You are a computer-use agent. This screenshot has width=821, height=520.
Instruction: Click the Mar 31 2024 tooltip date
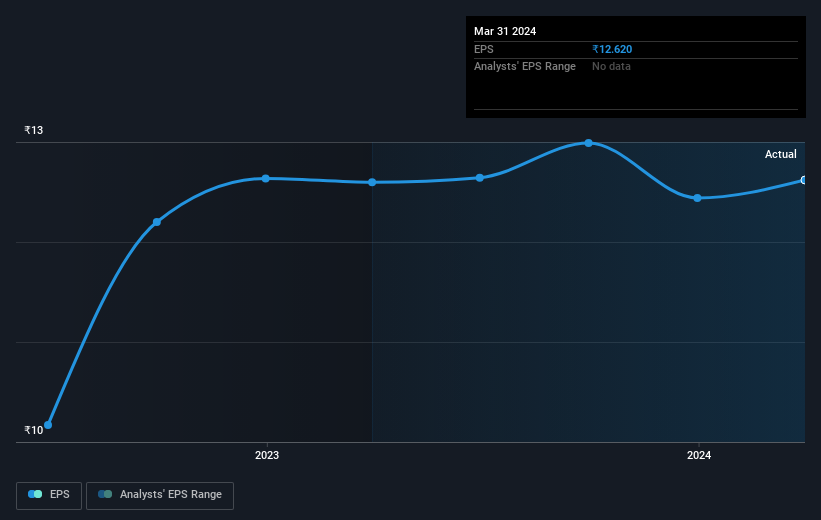[x=505, y=31]
